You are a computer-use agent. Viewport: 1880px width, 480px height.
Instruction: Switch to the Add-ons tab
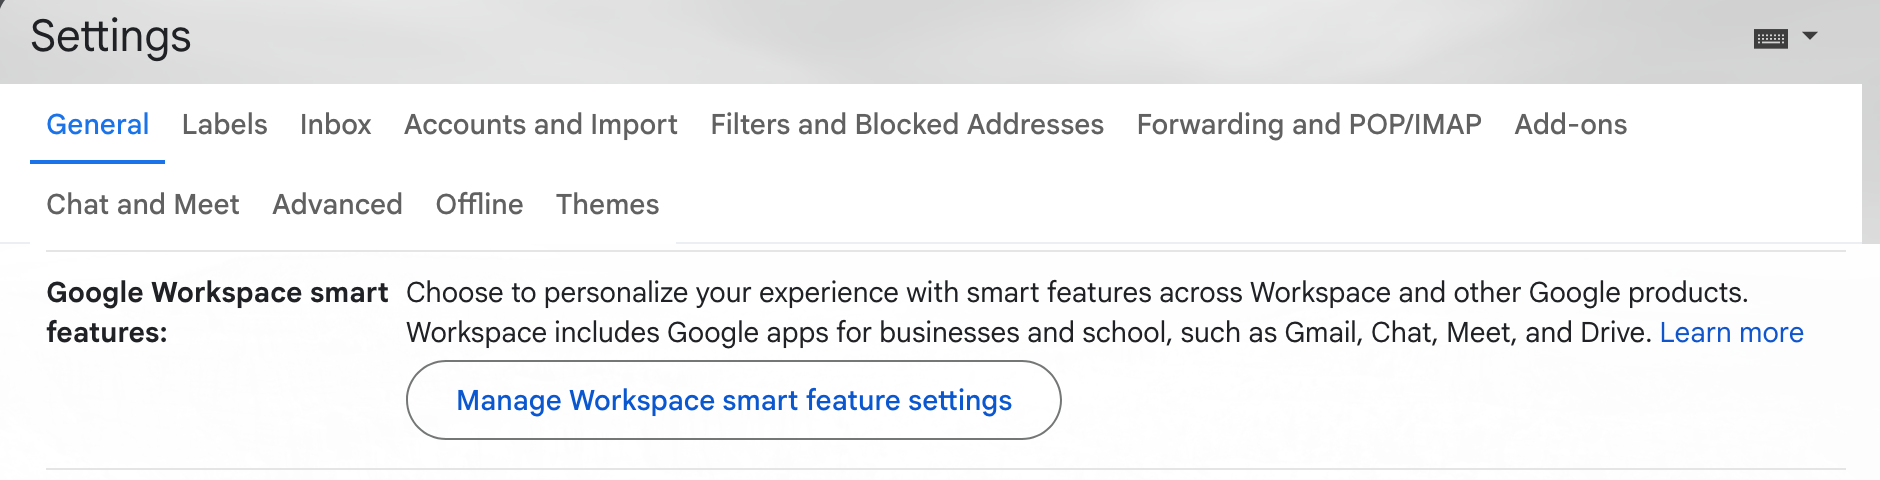pos(1570,124)
